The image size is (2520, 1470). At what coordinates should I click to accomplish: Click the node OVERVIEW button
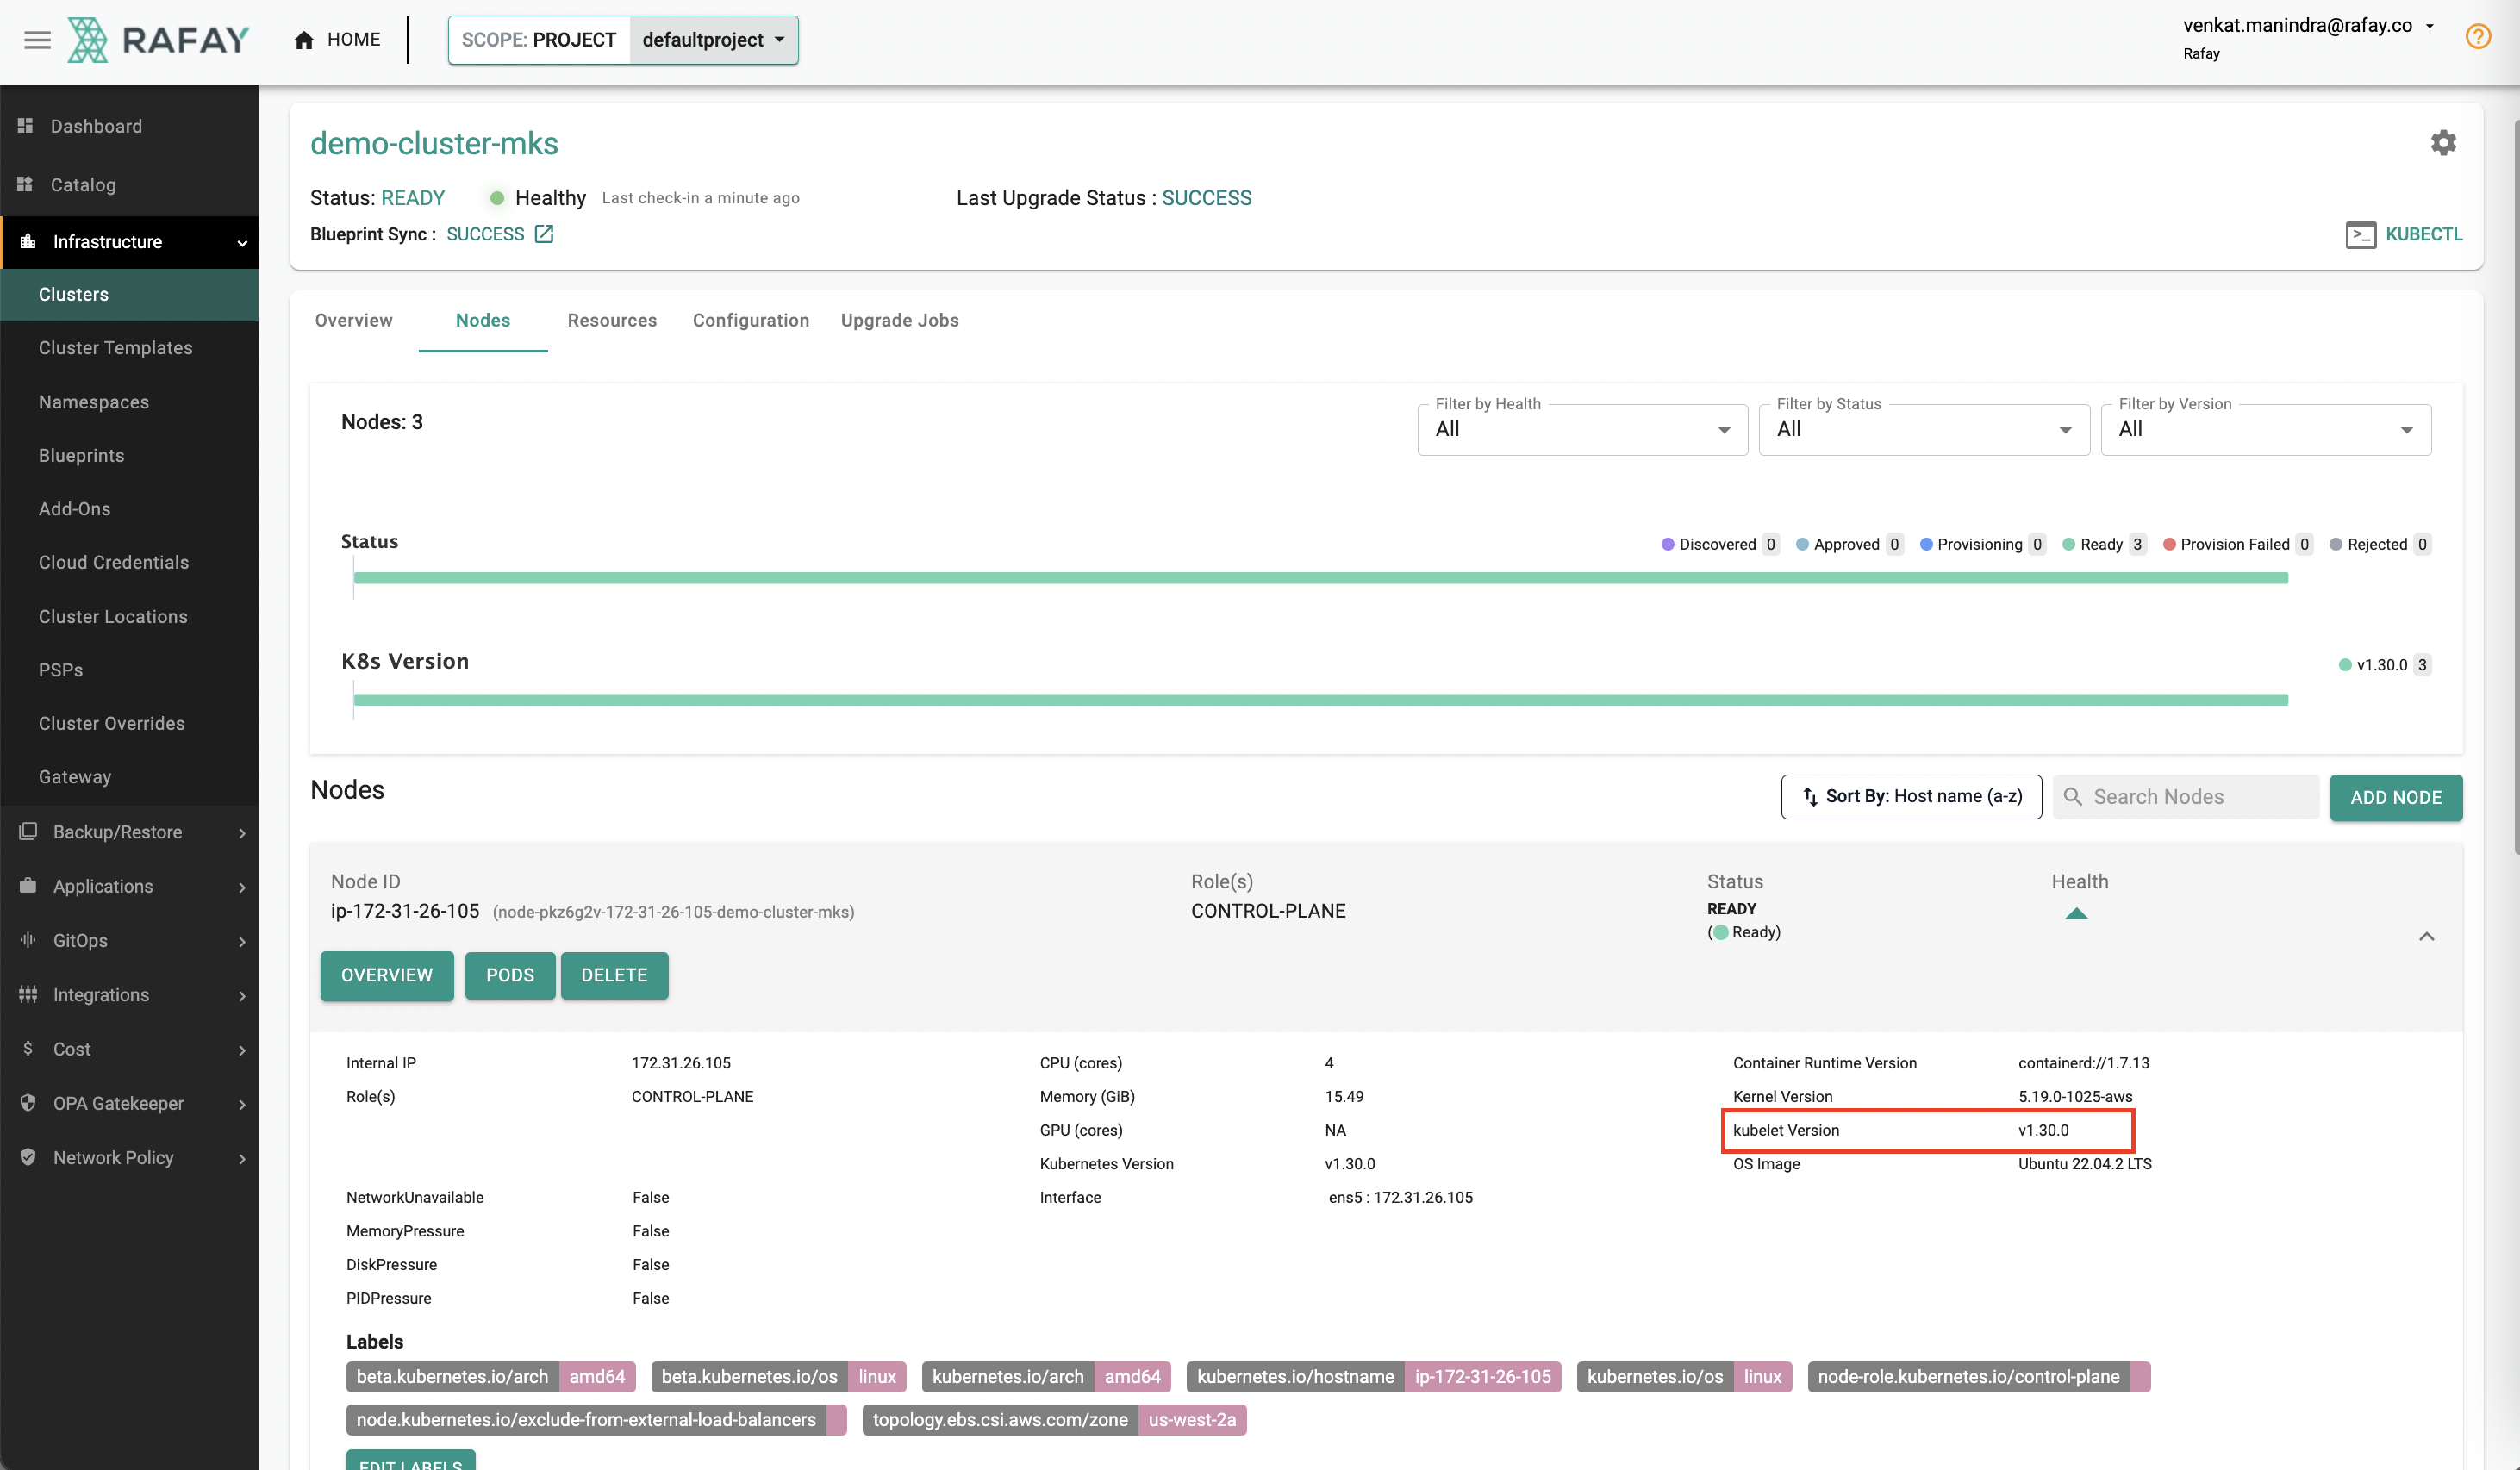387,975
